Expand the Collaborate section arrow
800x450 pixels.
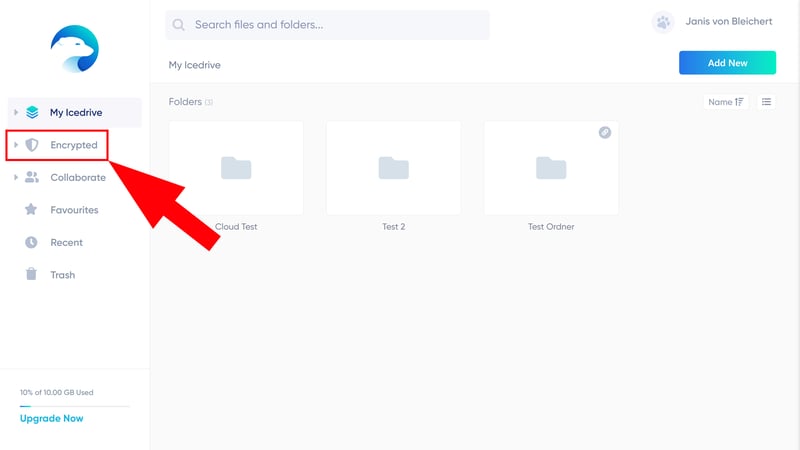pos(16,178)
